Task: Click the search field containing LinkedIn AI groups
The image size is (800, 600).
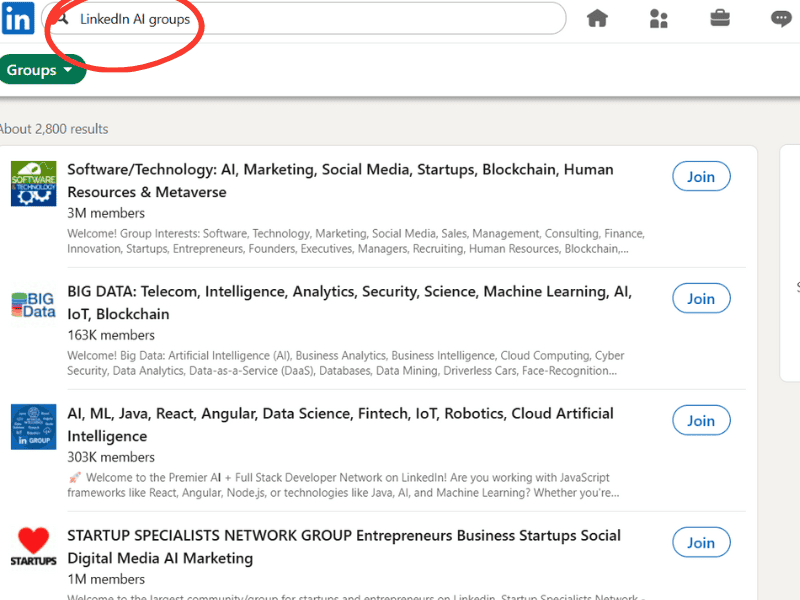Action: tap(300, 19)
